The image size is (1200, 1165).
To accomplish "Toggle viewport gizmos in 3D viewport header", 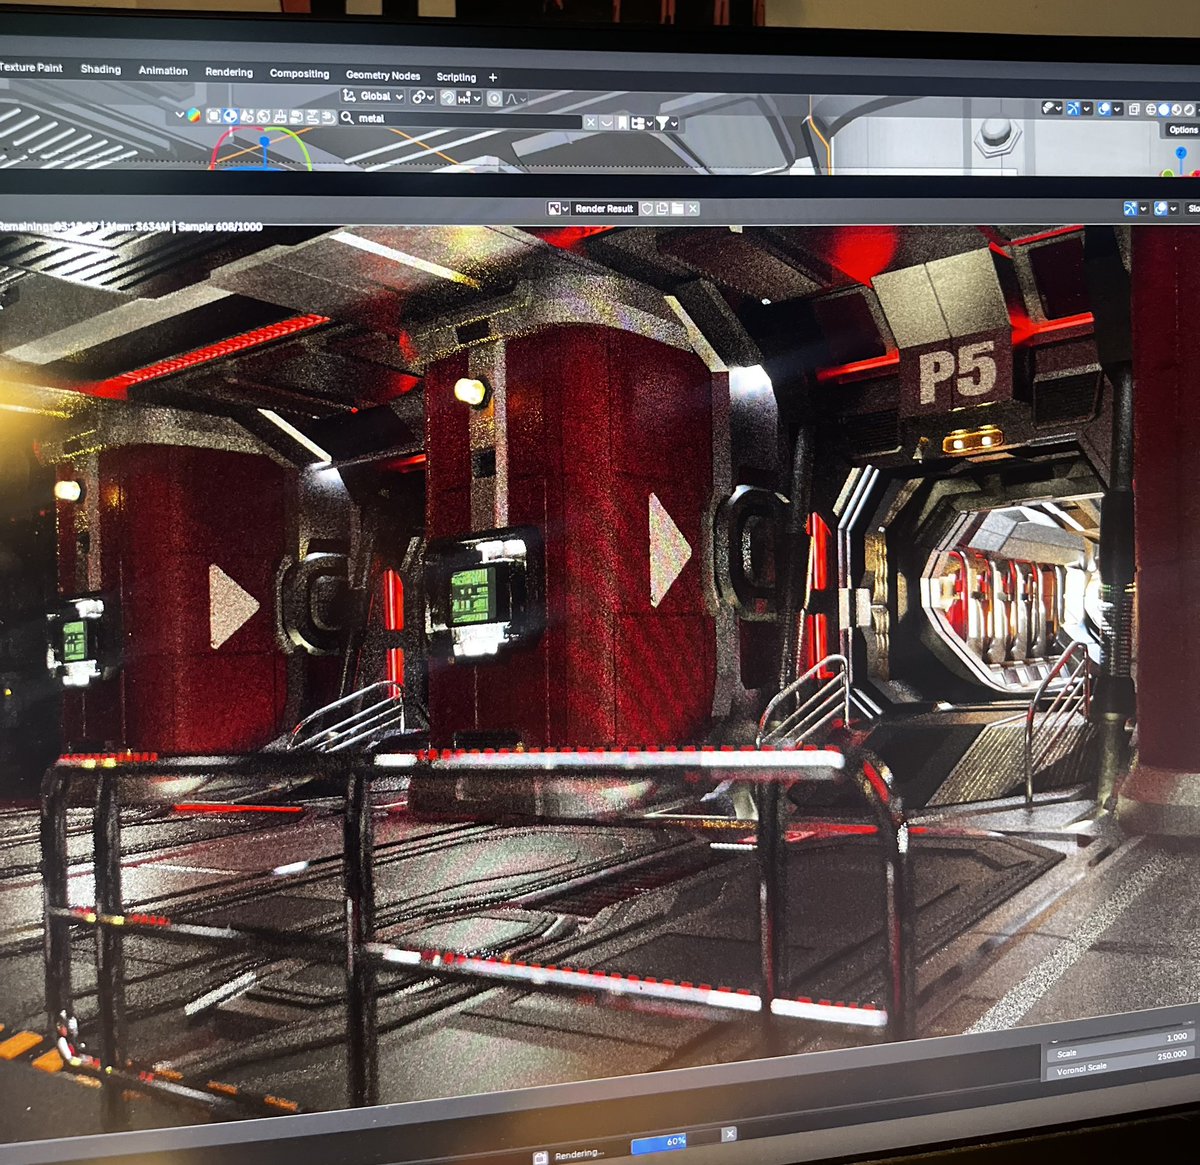I will click(1073, 109).
